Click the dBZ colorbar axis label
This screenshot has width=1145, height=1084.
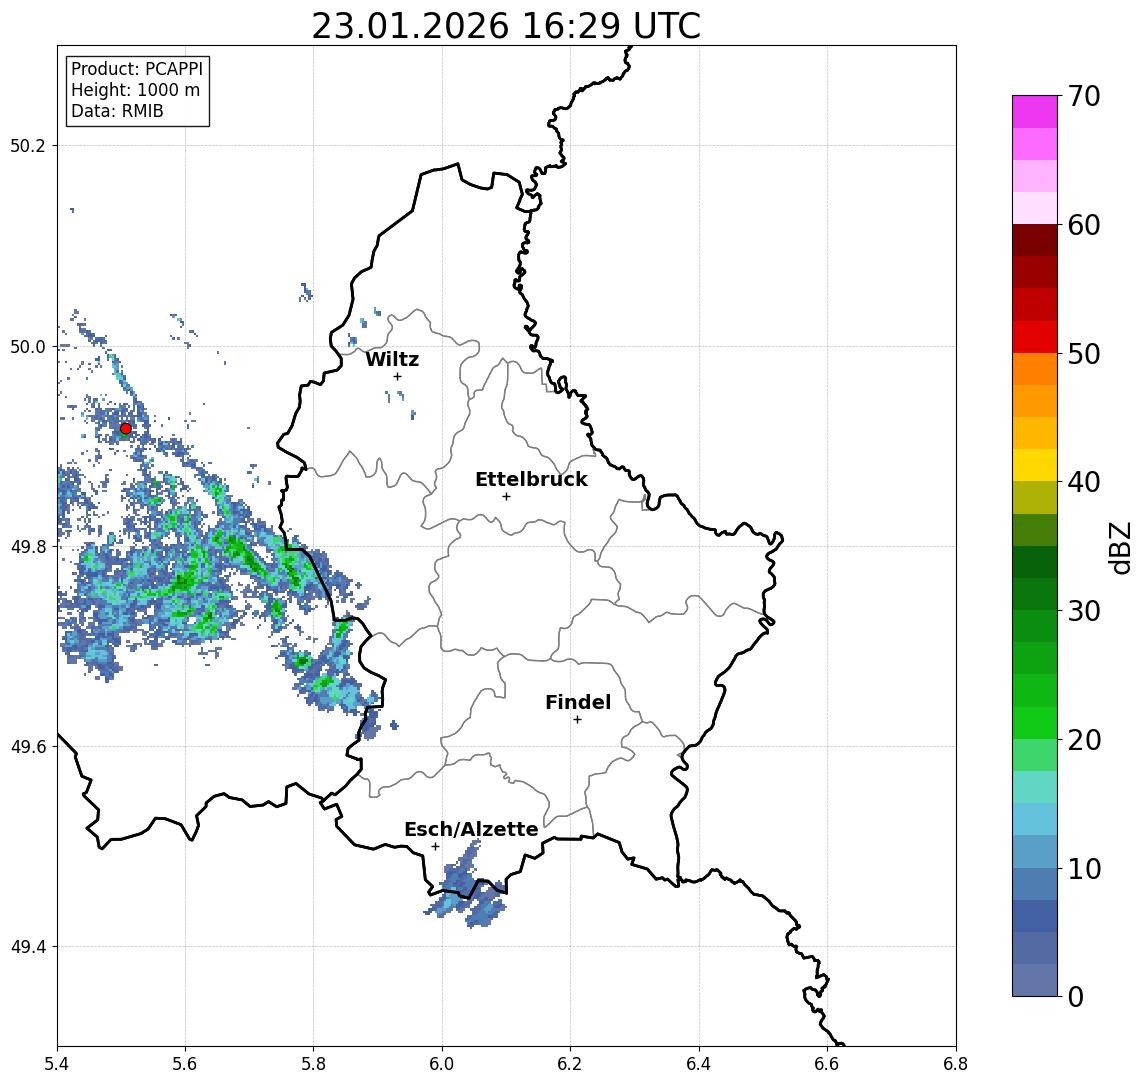[x=1119, y=548]
